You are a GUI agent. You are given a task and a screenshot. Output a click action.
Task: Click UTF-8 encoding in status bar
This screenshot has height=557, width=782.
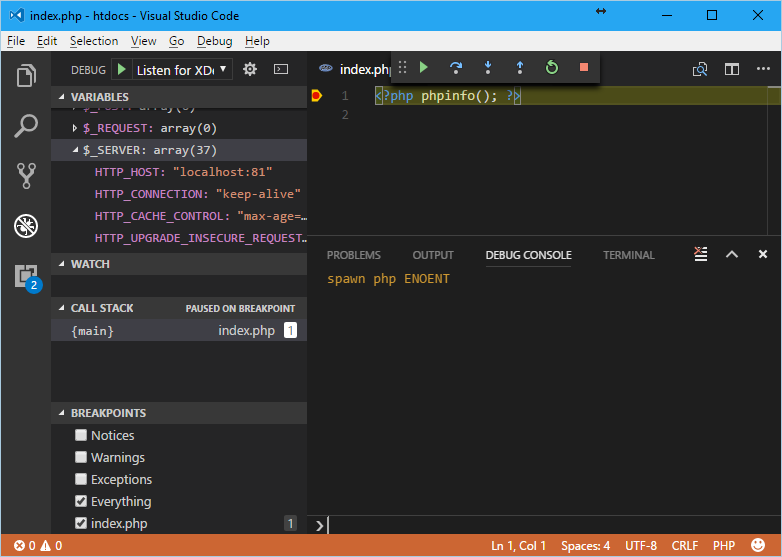[x=641, y=546]
